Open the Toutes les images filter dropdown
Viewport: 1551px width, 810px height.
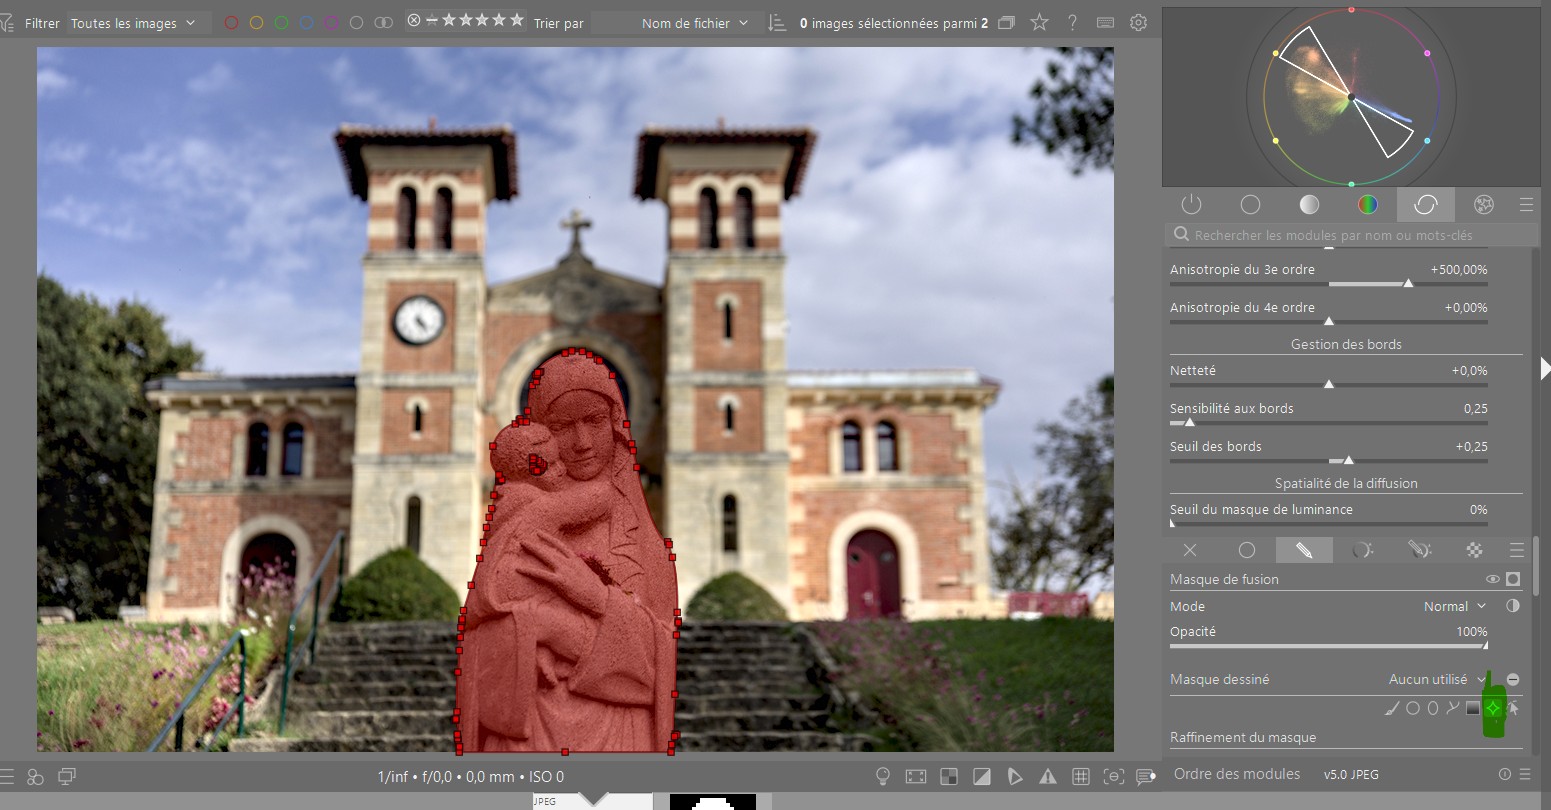[133, 23]
